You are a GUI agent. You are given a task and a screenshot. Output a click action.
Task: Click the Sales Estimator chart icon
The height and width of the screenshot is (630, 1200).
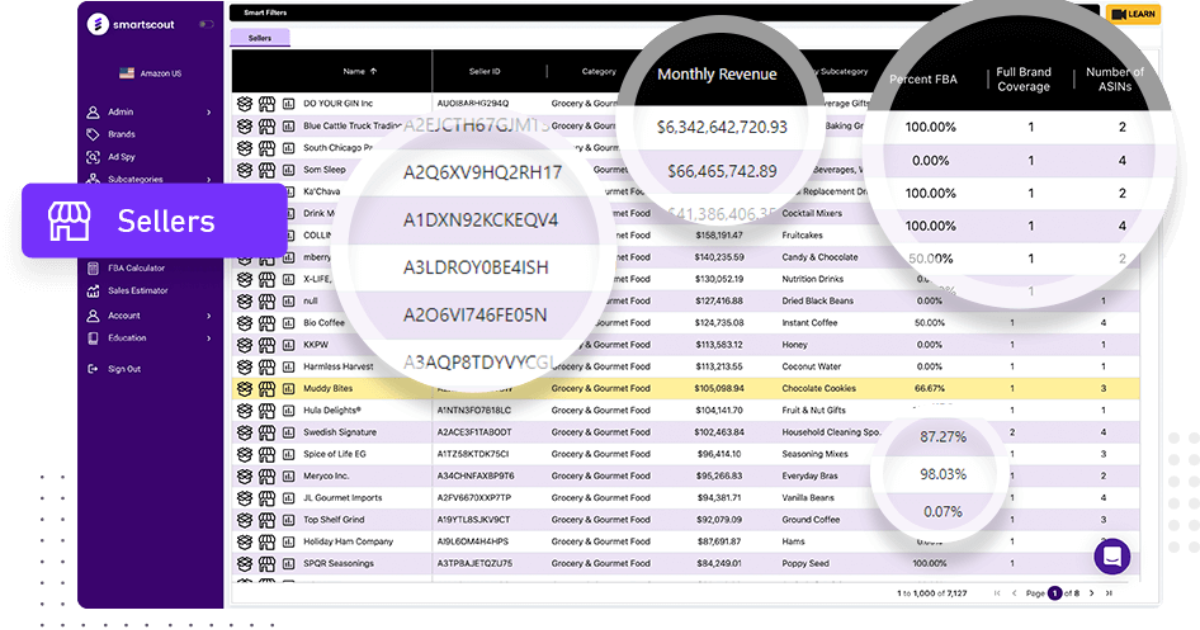click(93, 291)
